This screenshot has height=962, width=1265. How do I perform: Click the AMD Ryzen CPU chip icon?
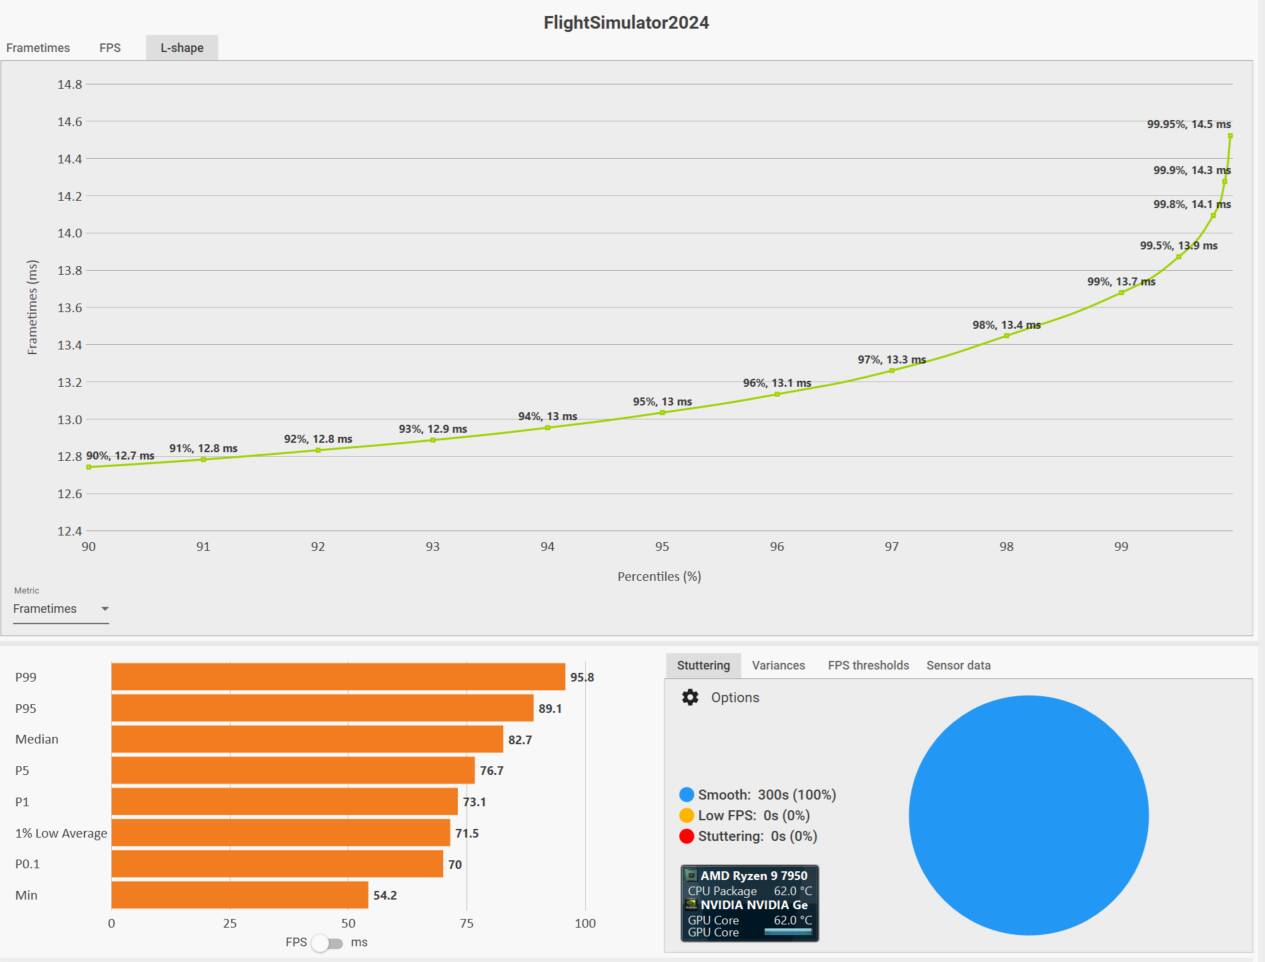691,876
